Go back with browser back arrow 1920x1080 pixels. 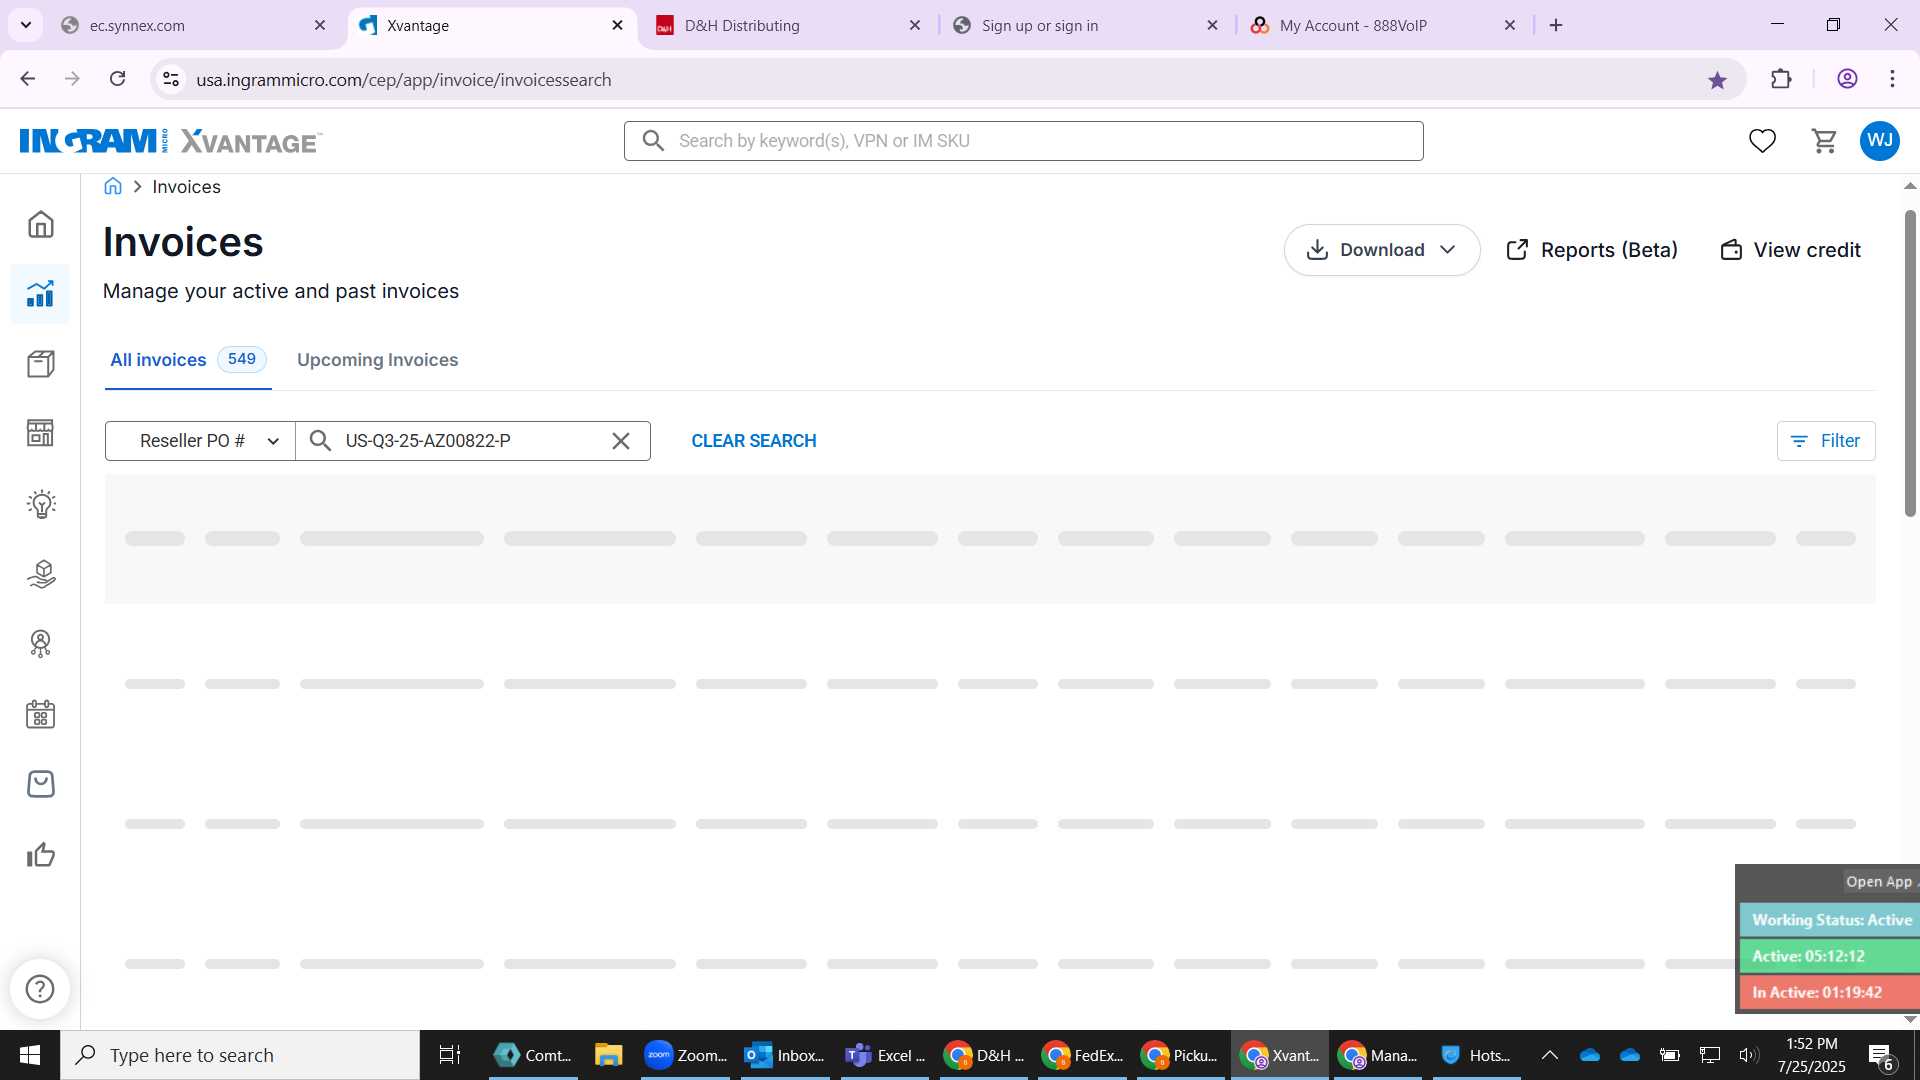pyautogui.click(x=28, y=79)
